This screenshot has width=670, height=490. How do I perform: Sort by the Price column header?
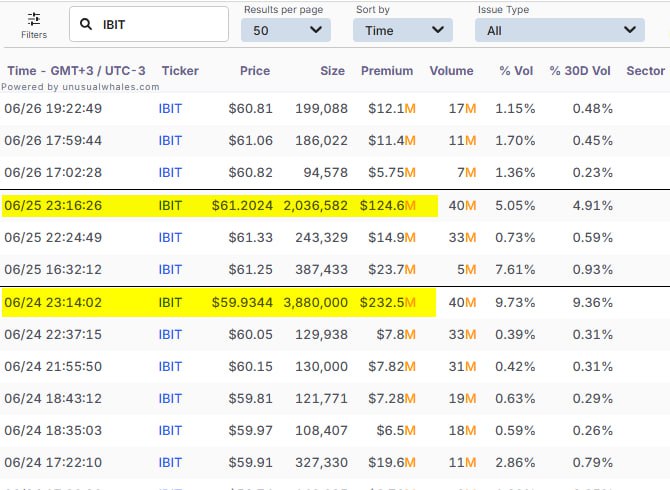[255, 70]
